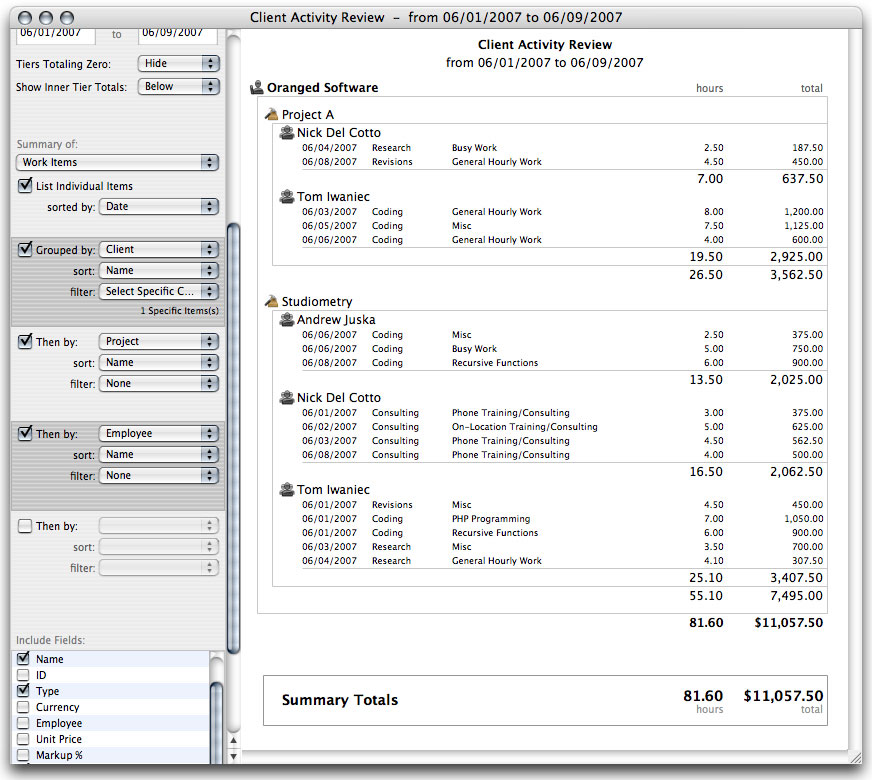This screenshot has height=780, width=872.
Task: Open the sort Name dropdown under Client
Action: tap(159, 270)
